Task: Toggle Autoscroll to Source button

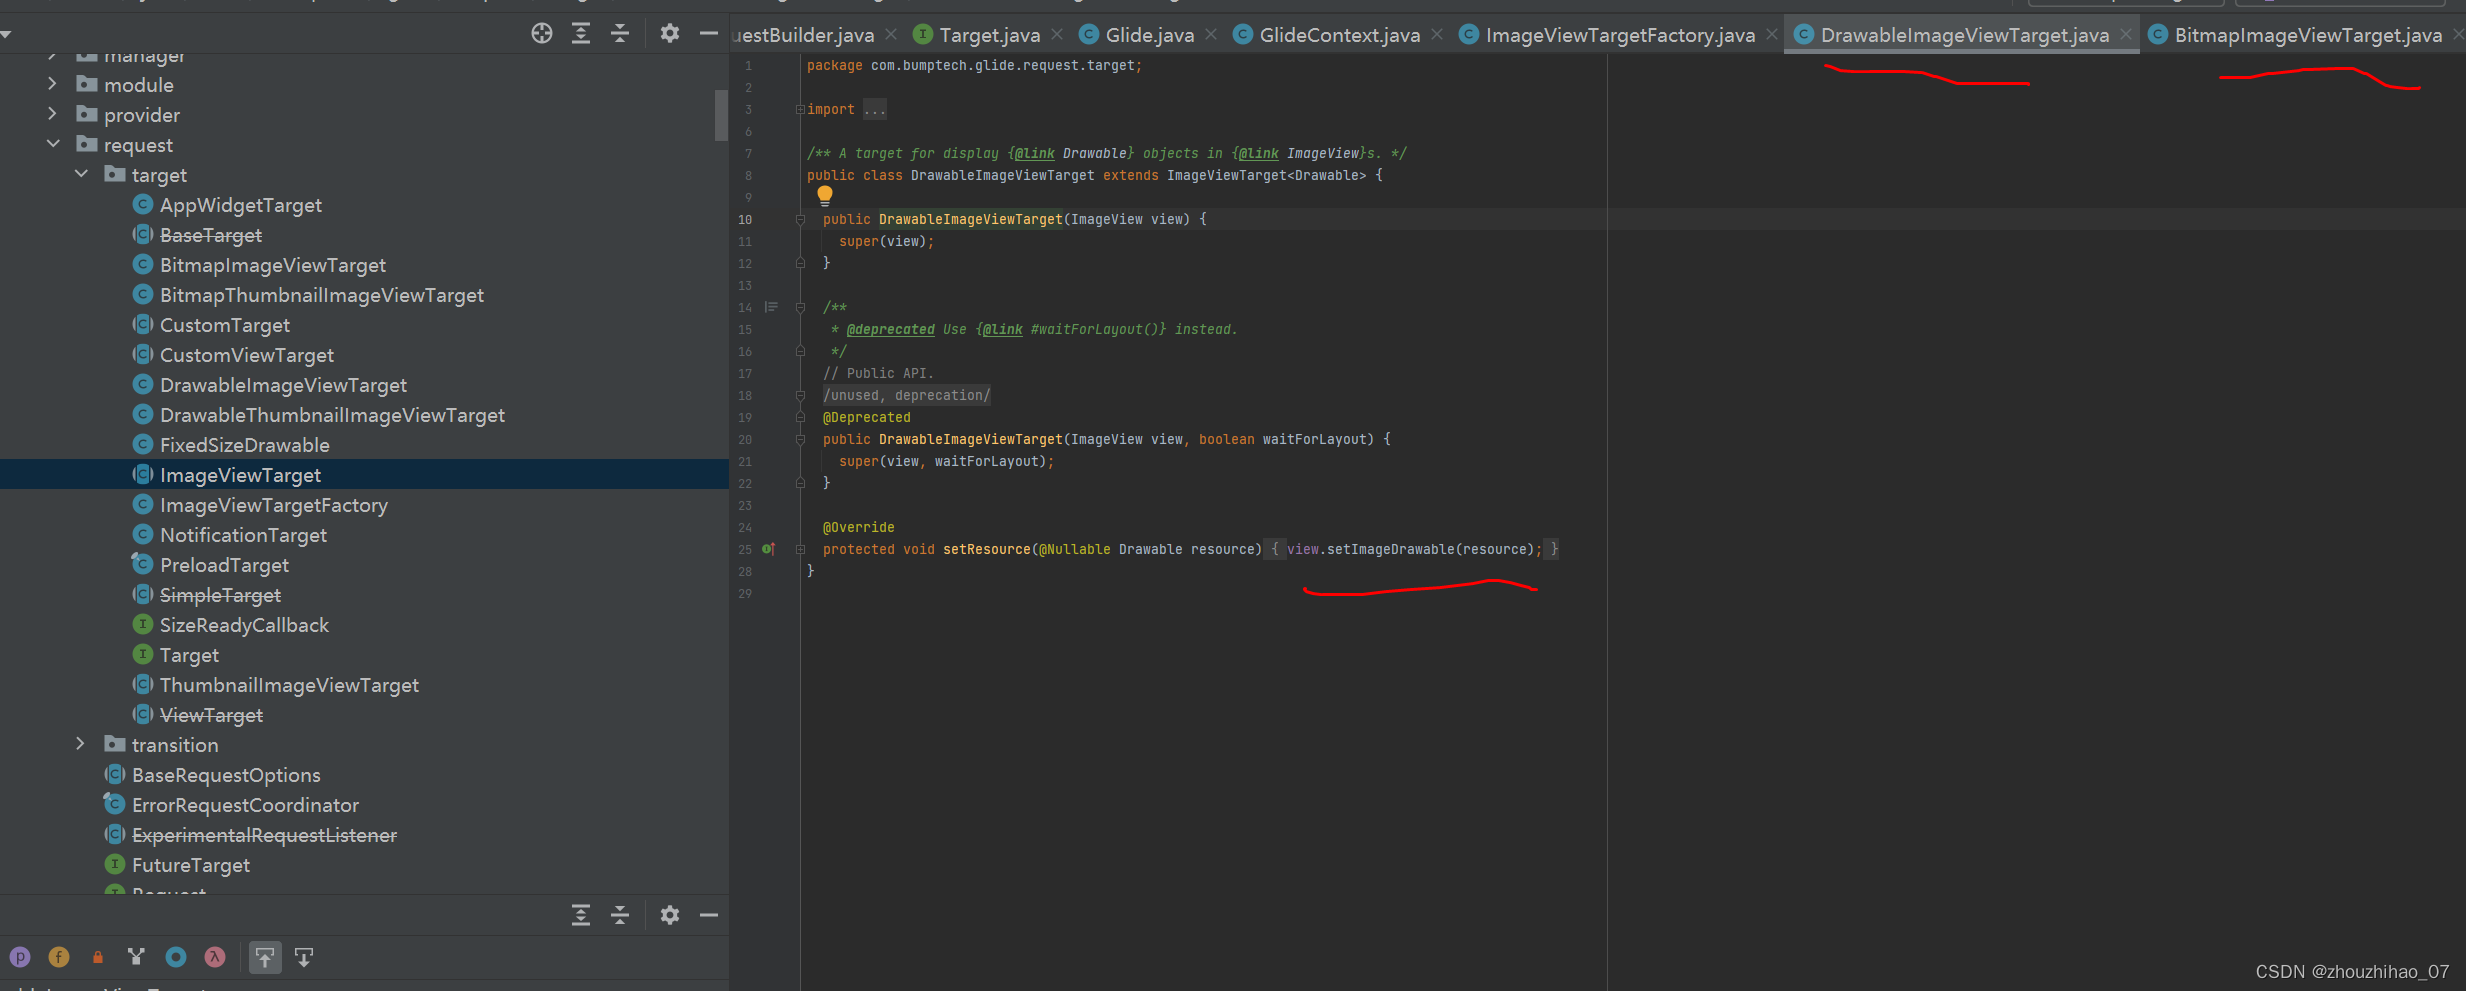Action: [x=265, y=957]
